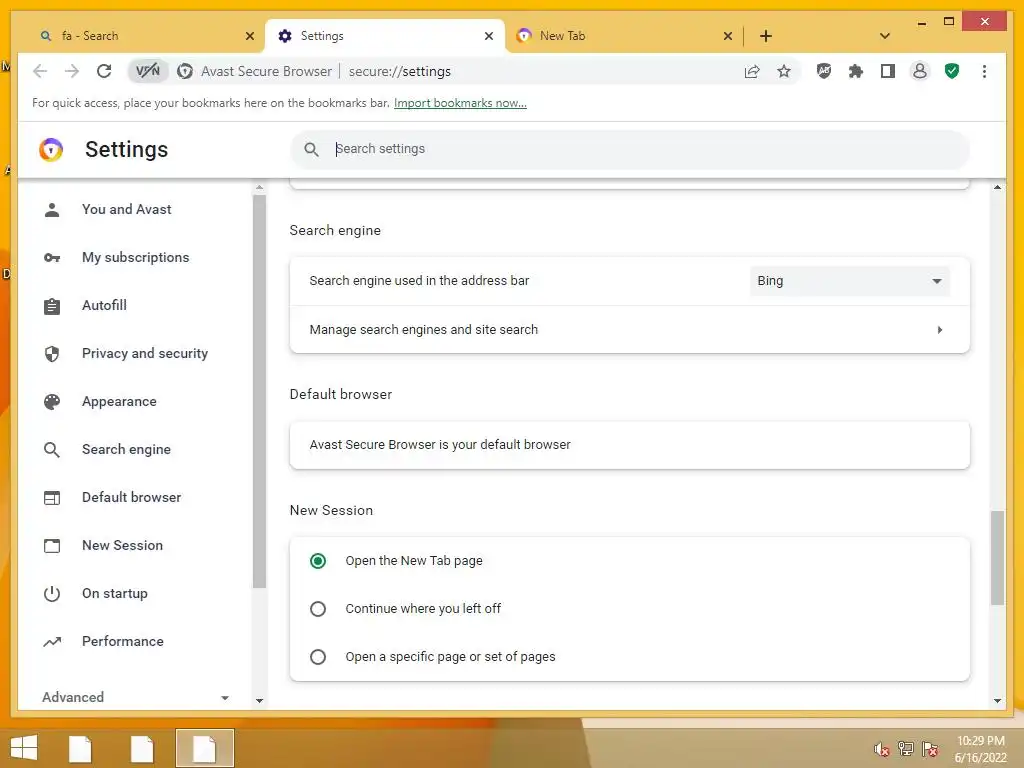
Task: Click the Avast logo beside the Settings heading
Action: coord(51,150)
